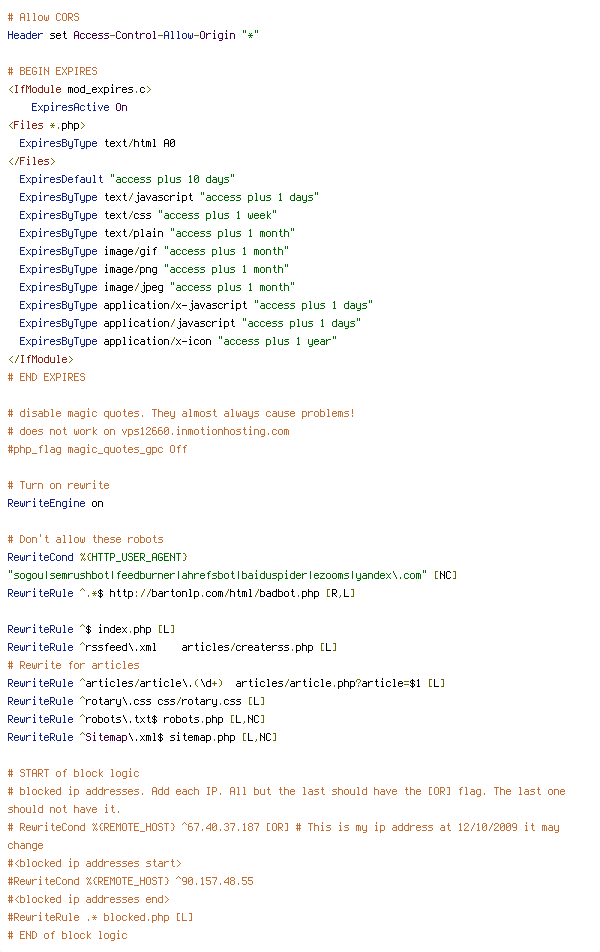This screenshot has width=600, height=952.
Task: Click the 'Header' keyword on CORS line
Action: tap(25, 35)
